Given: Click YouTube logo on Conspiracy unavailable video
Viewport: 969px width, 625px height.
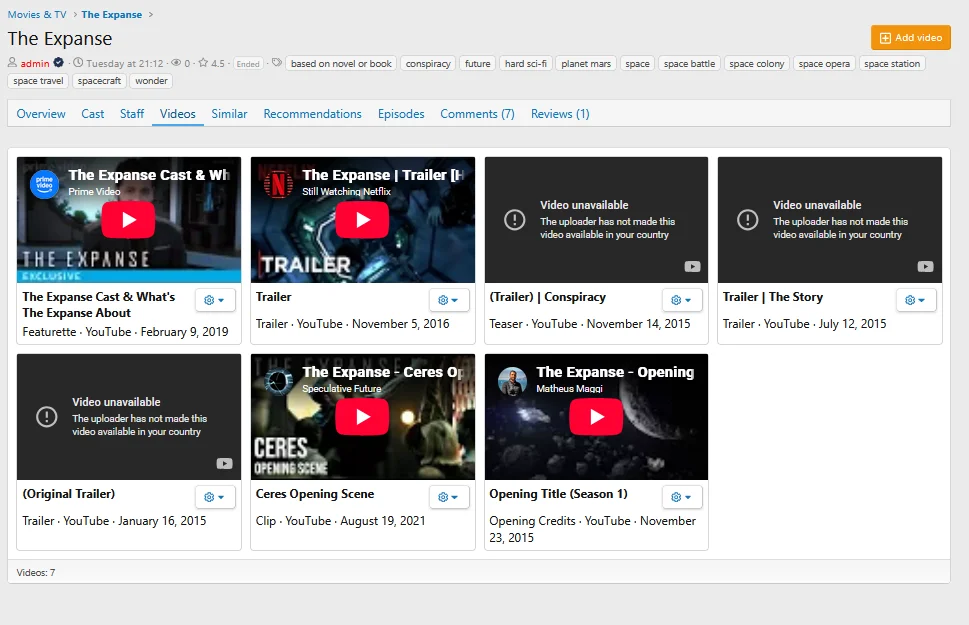Looking at the screenshot, I should [692, 266].
